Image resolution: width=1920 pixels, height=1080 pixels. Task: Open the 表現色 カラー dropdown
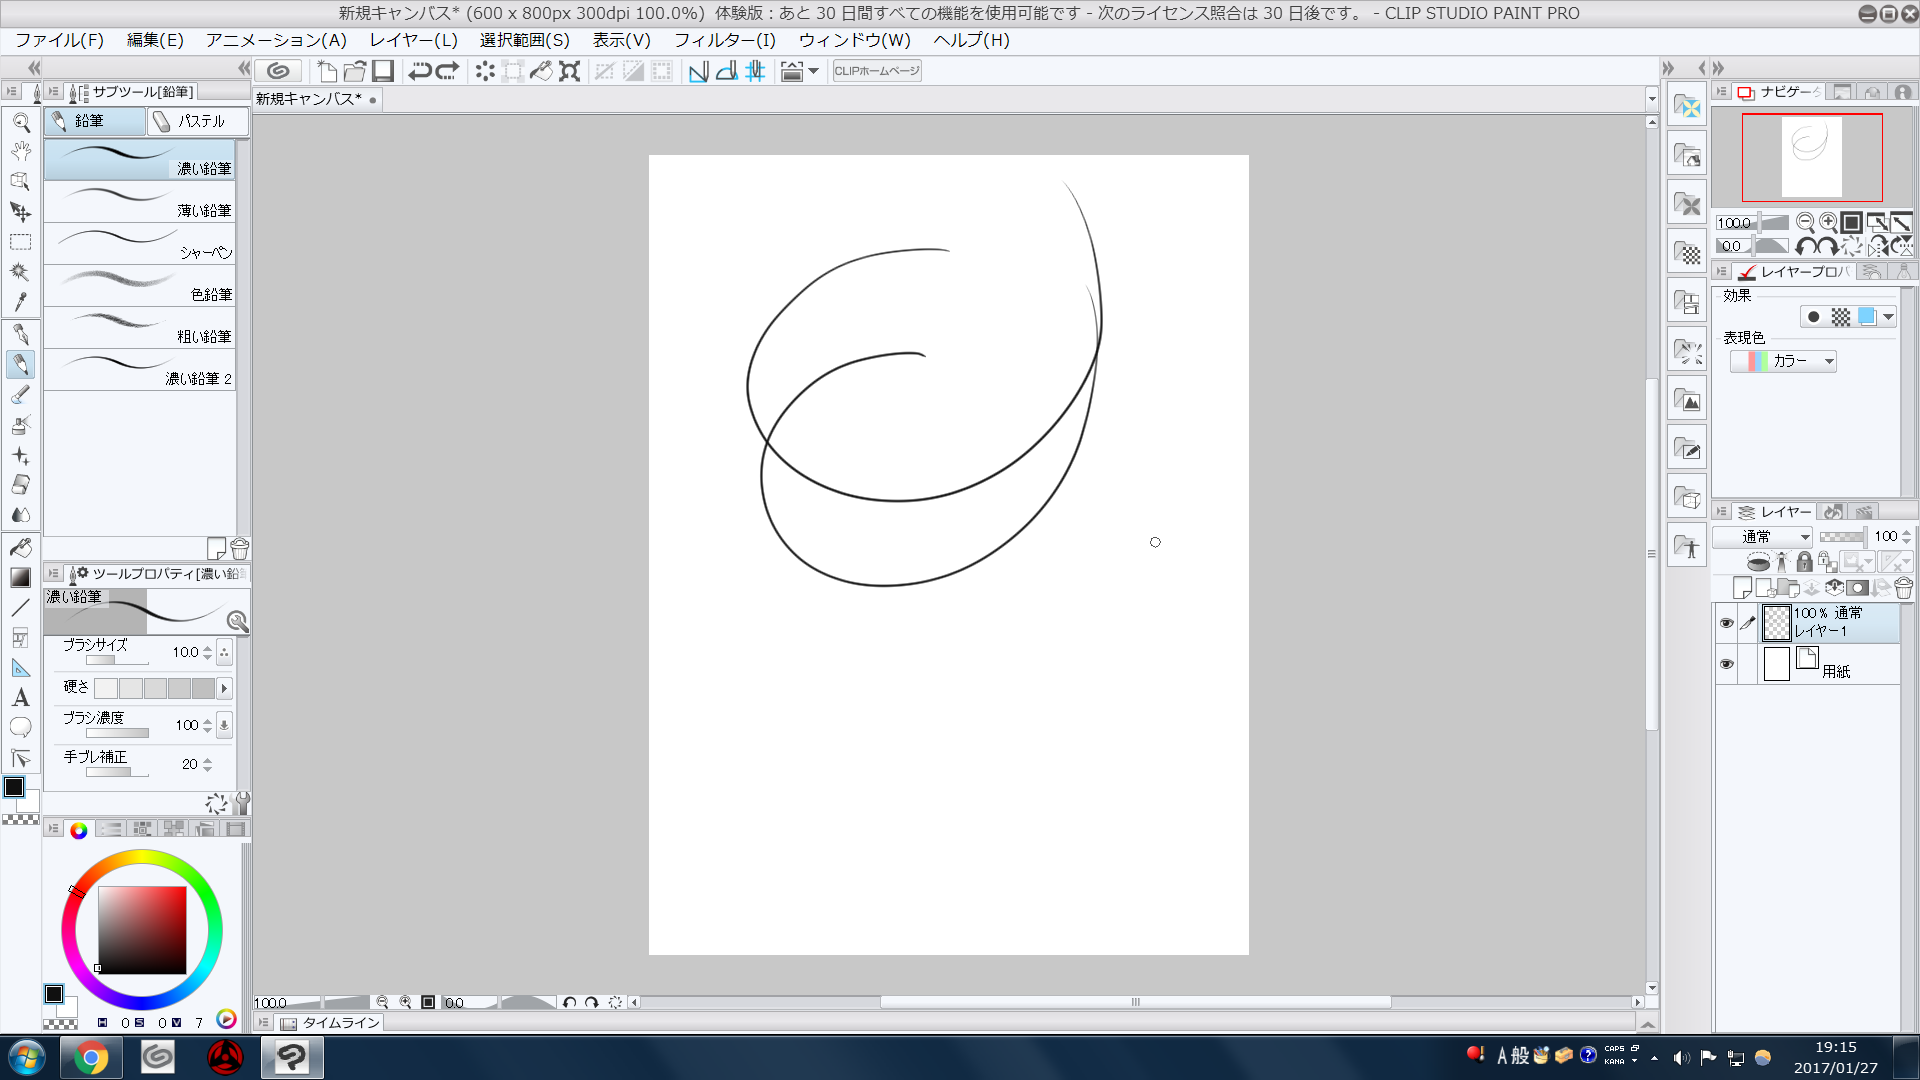[1784, 361]
